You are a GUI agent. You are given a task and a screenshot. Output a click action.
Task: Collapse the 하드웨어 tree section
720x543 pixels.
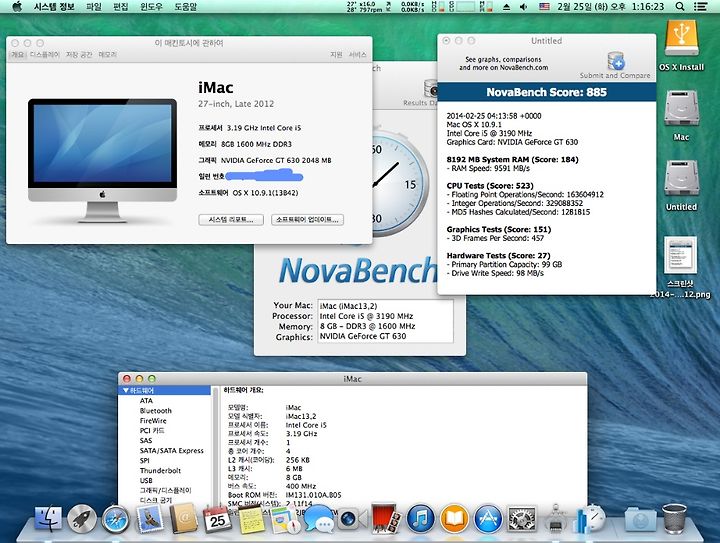pos(125,391)
